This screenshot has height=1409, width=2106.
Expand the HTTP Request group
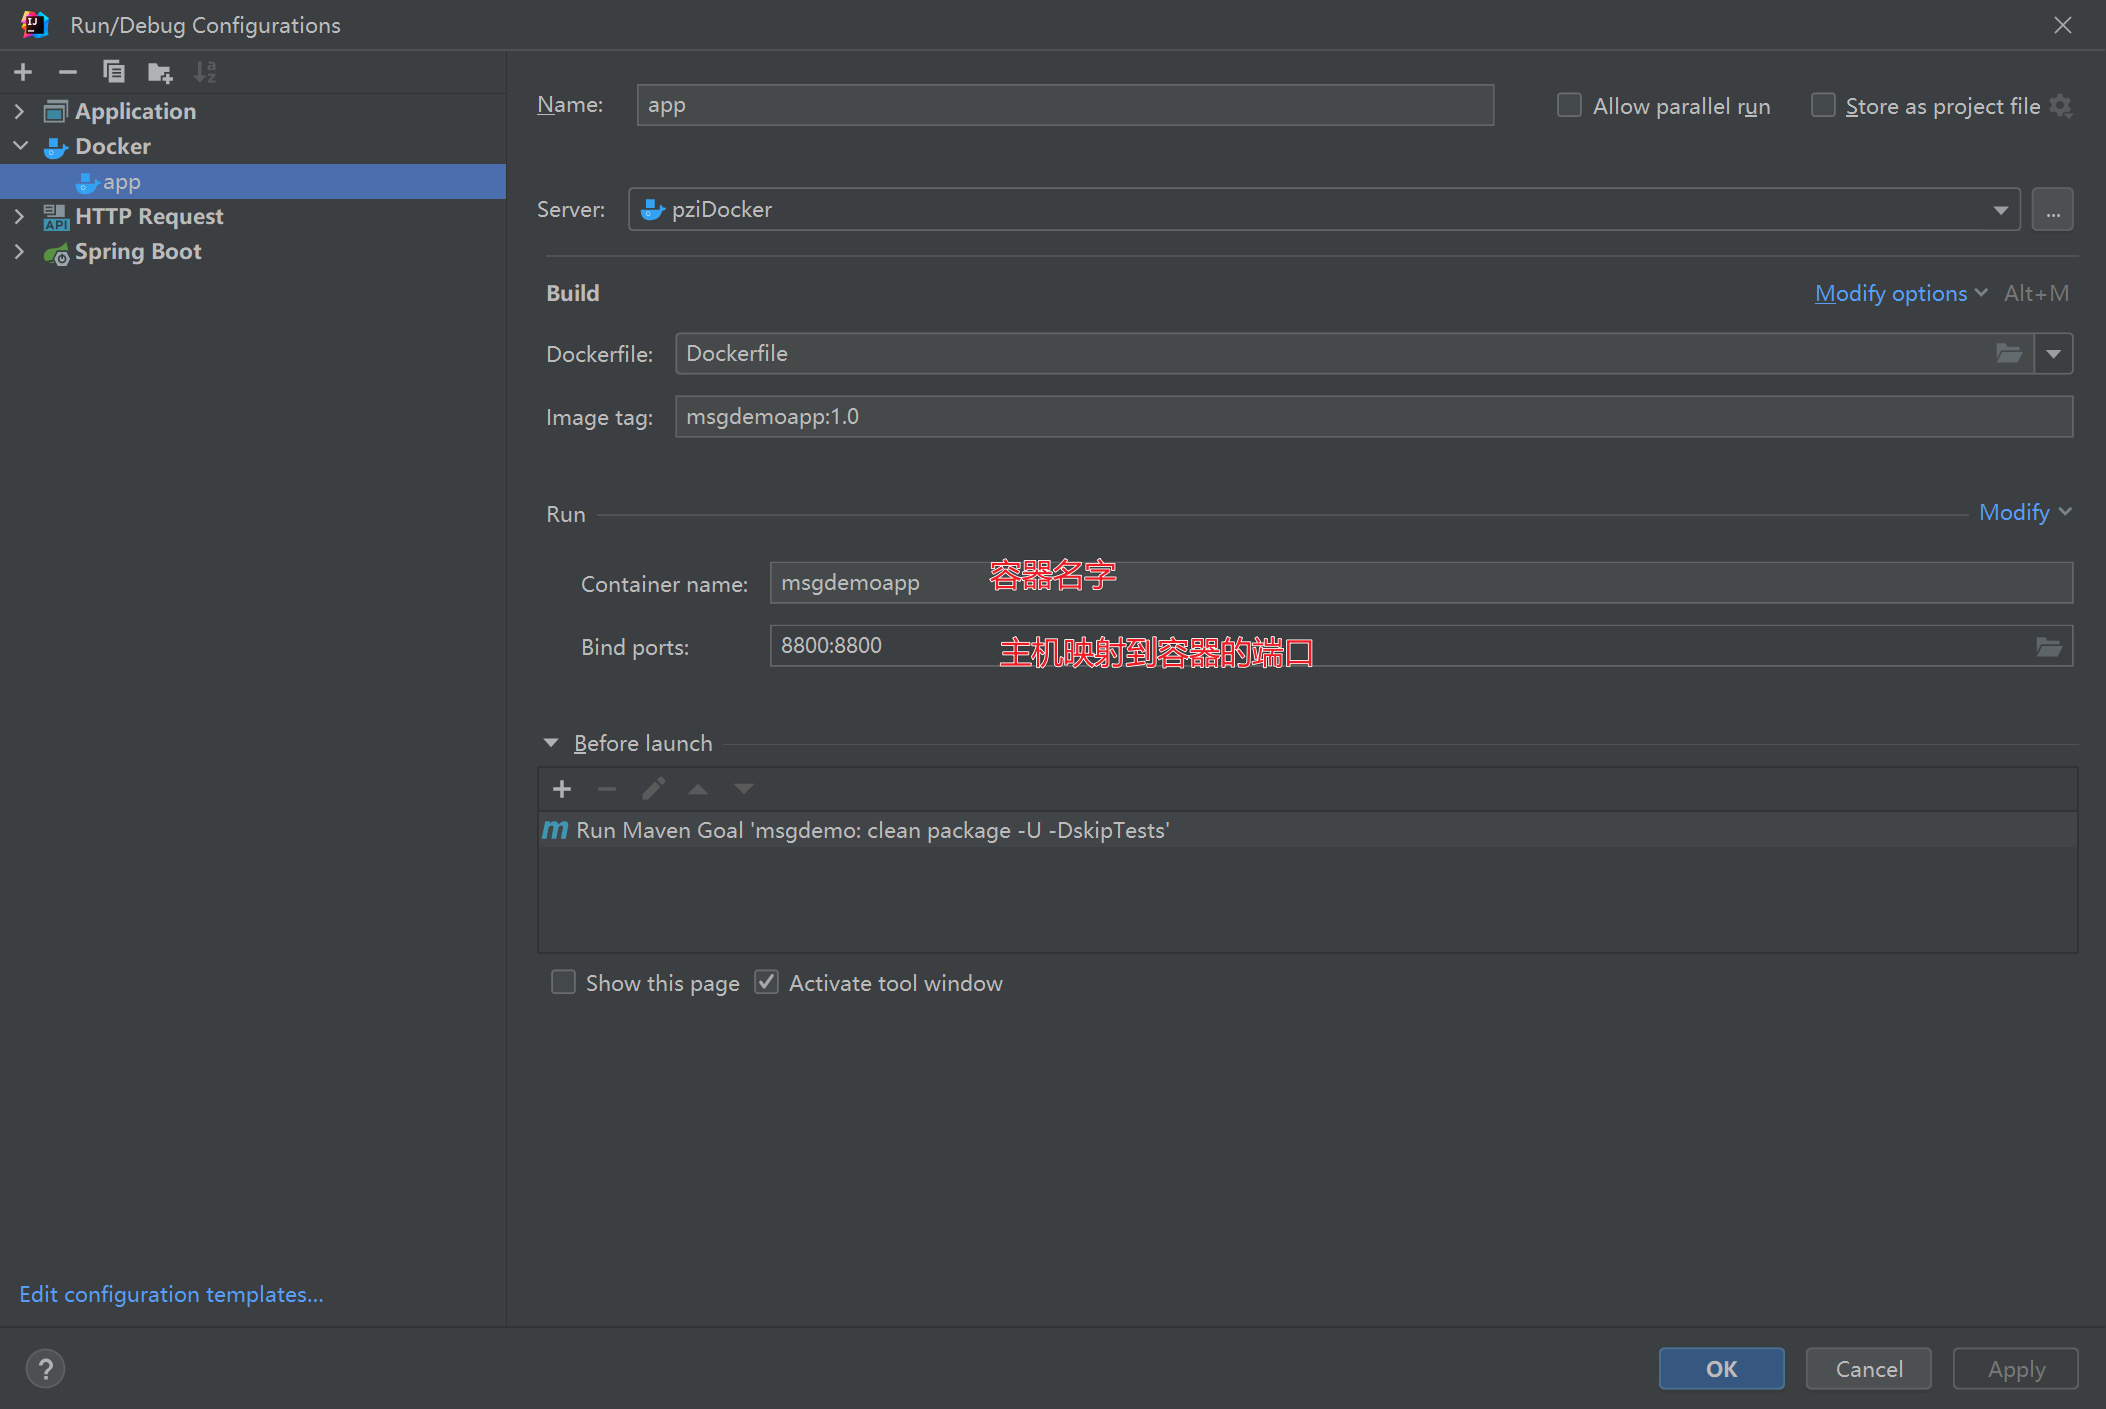pos(19,216)
